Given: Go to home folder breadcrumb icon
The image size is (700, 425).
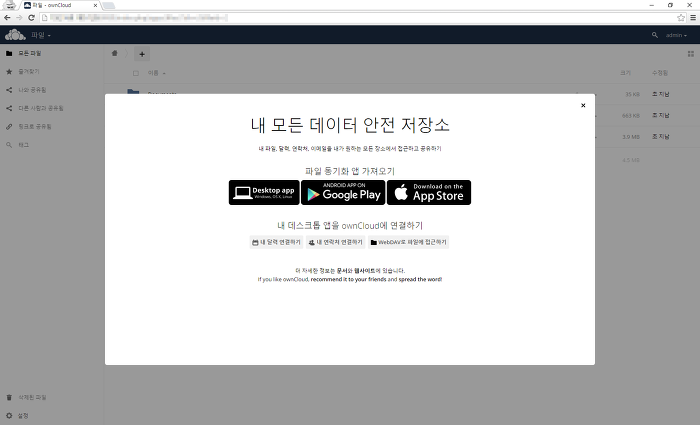Looking at the screenshot, I should click(x=115, y=54).
